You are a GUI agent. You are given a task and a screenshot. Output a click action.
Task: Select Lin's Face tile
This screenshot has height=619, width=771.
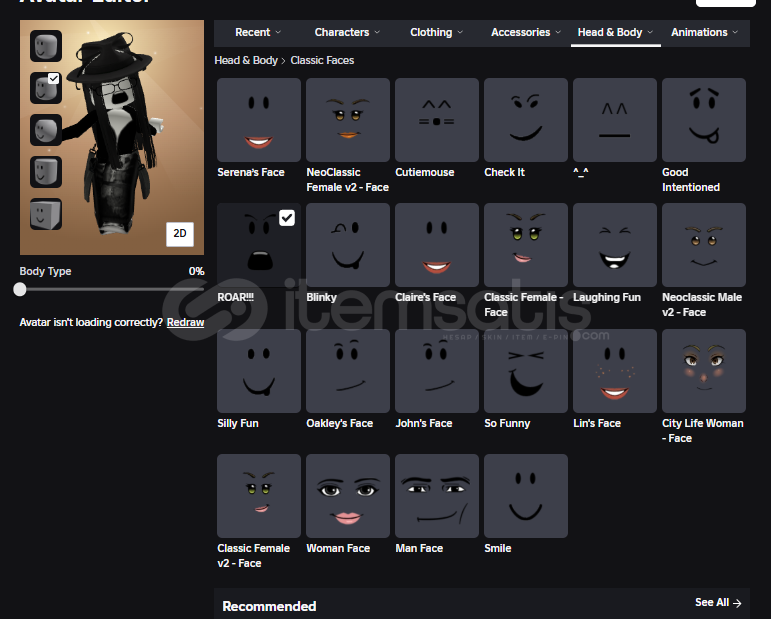pos(615,371)
